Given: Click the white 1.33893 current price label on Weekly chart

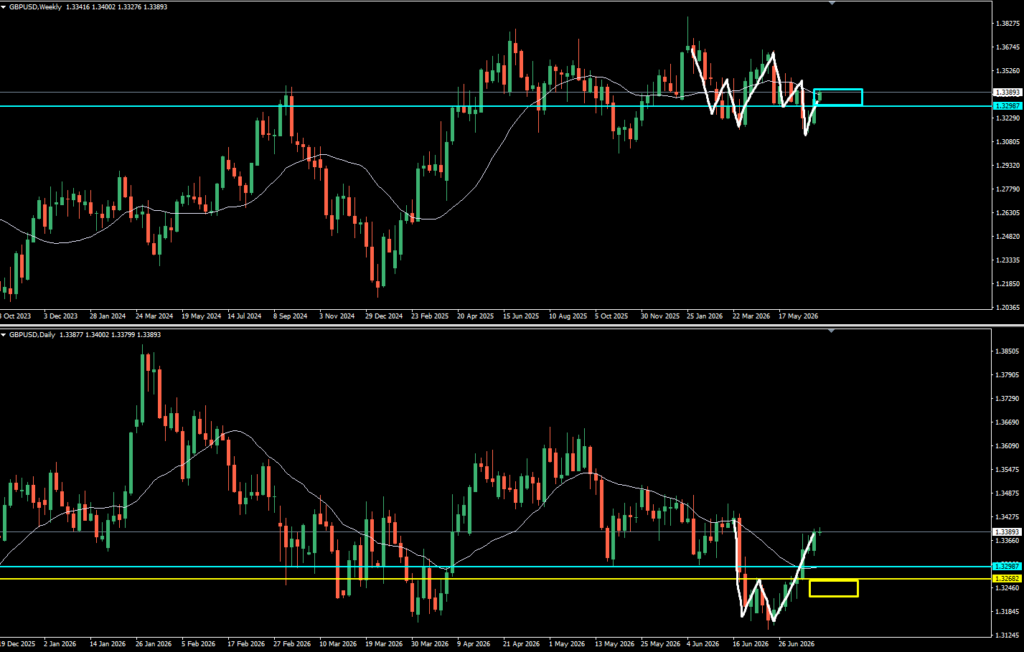Looking at the screenshot, I should tap(1007, 93).
